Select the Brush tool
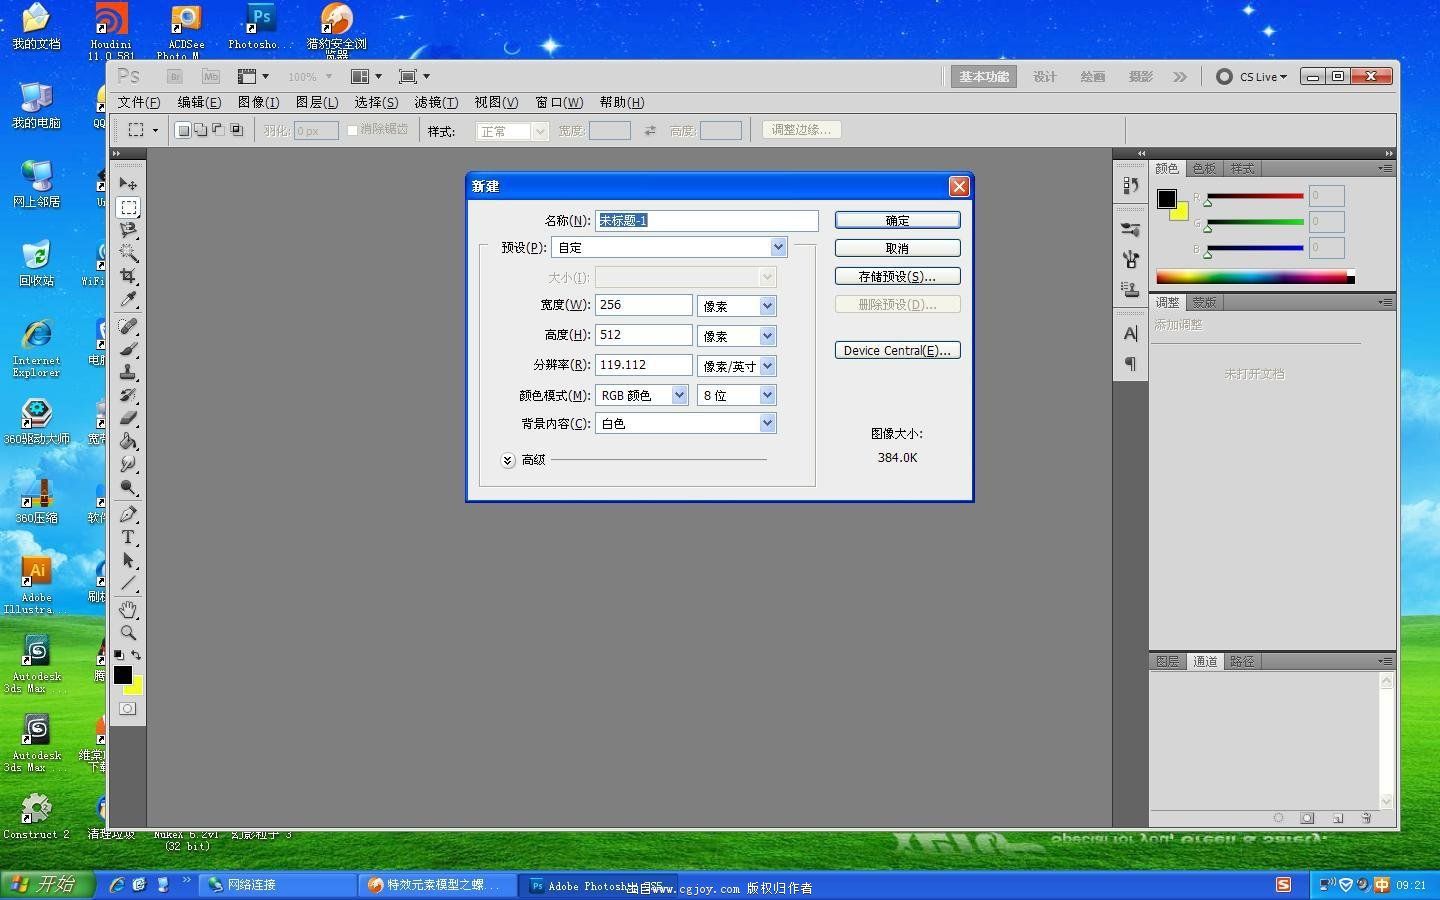Screen dimensions: 1440x900 click(128, 349)
